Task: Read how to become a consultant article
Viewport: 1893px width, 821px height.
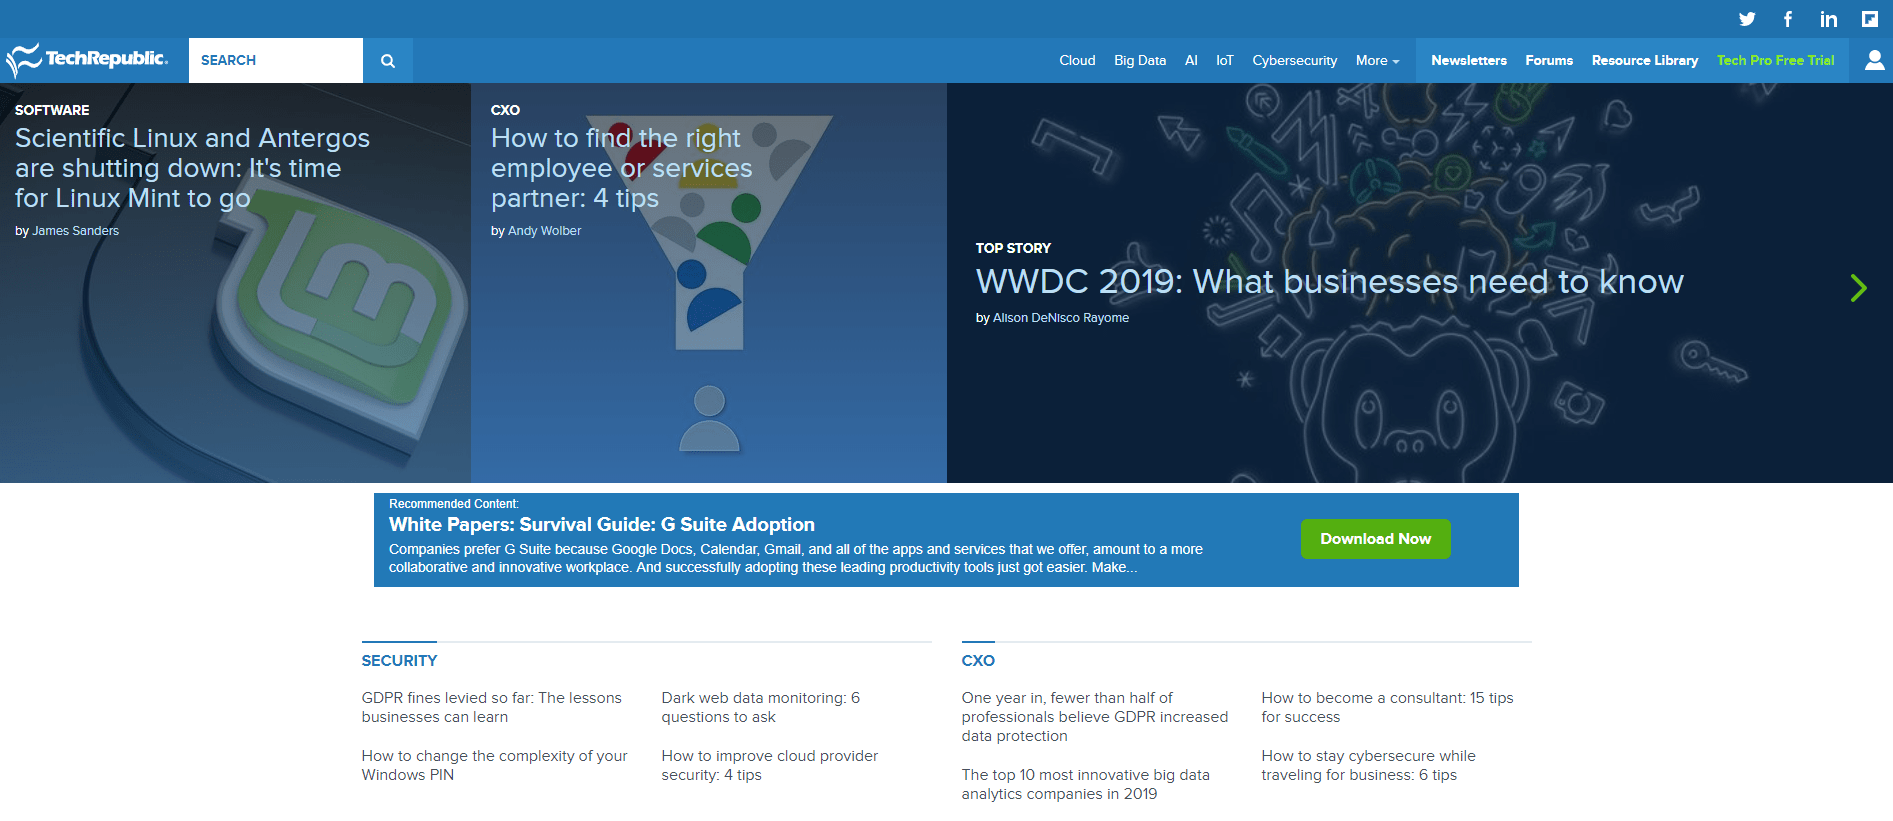Action: (x=1387, y=707)
